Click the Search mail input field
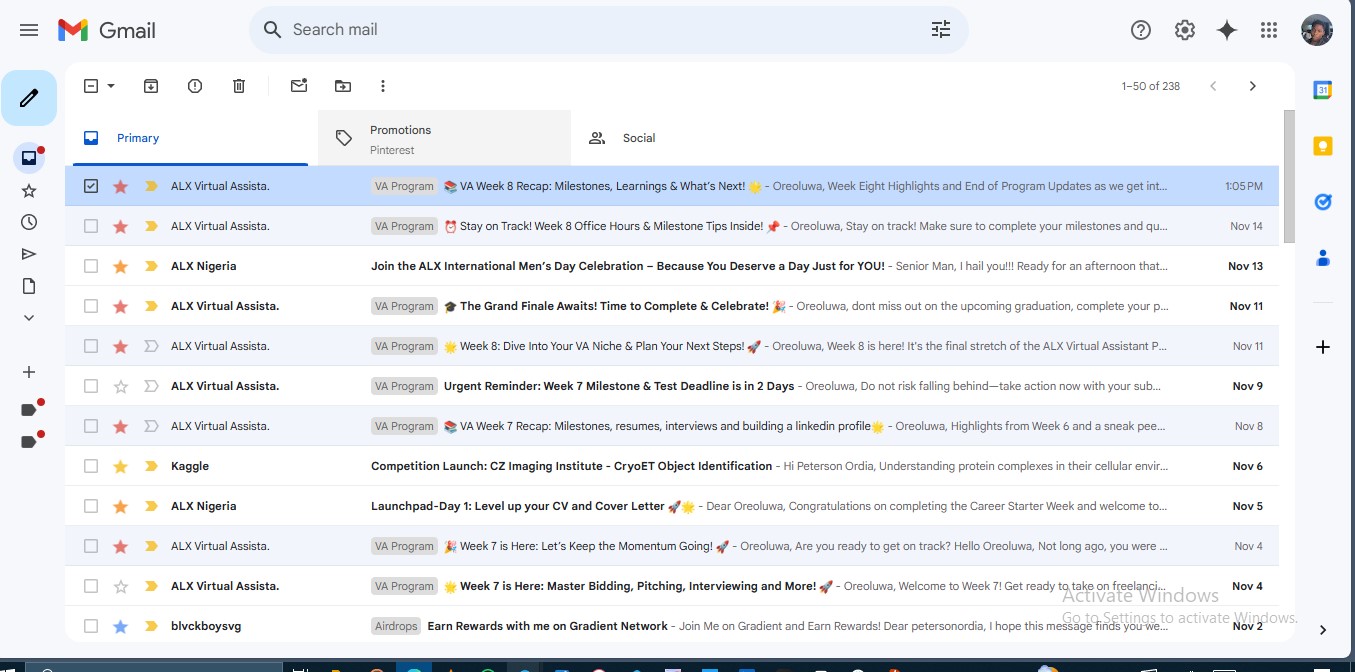This screenshot has width=1355, height=672. point(600,30)
